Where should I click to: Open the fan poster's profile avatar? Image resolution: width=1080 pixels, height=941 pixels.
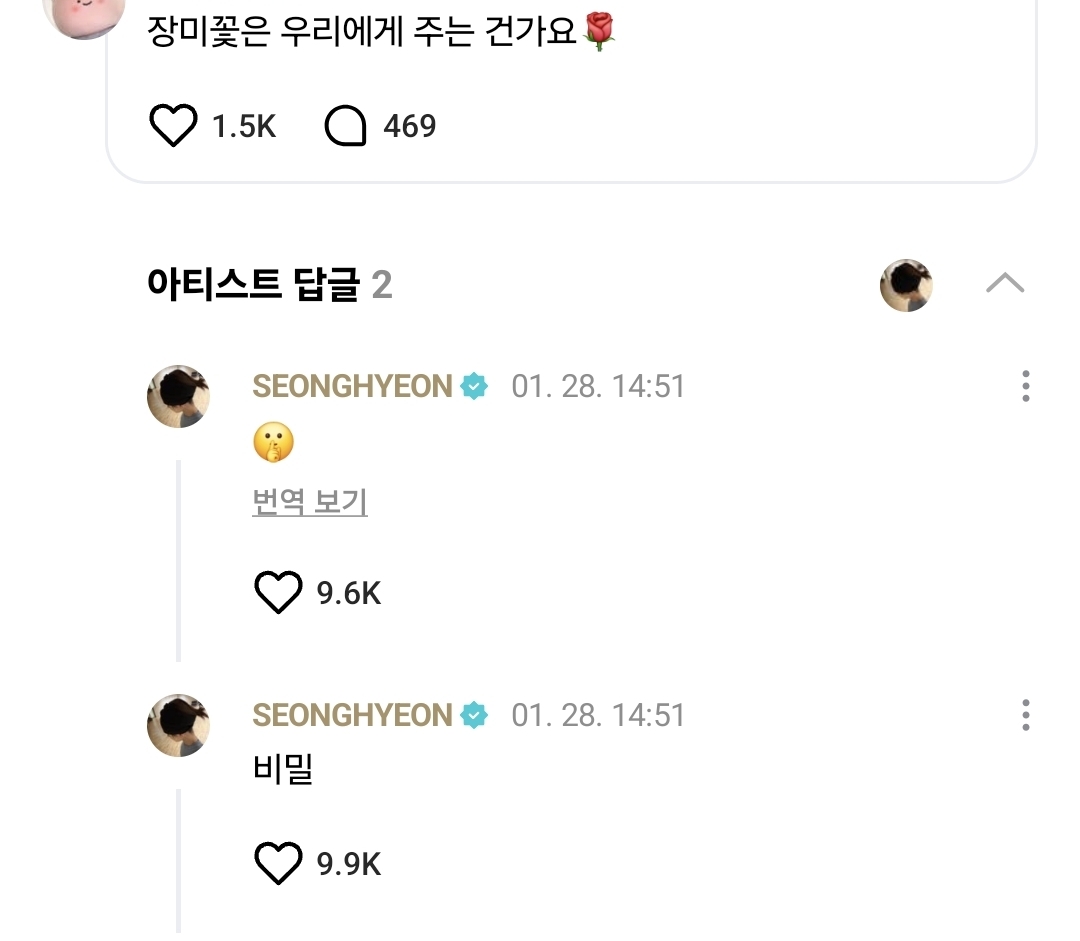84,14
